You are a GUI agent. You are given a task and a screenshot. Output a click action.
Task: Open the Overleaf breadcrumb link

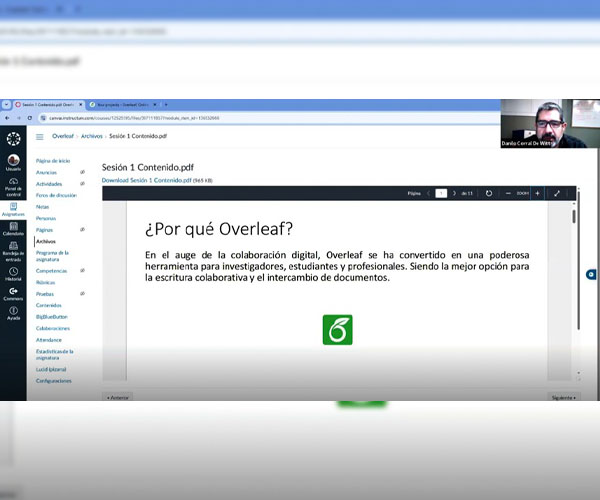[63, 136]
